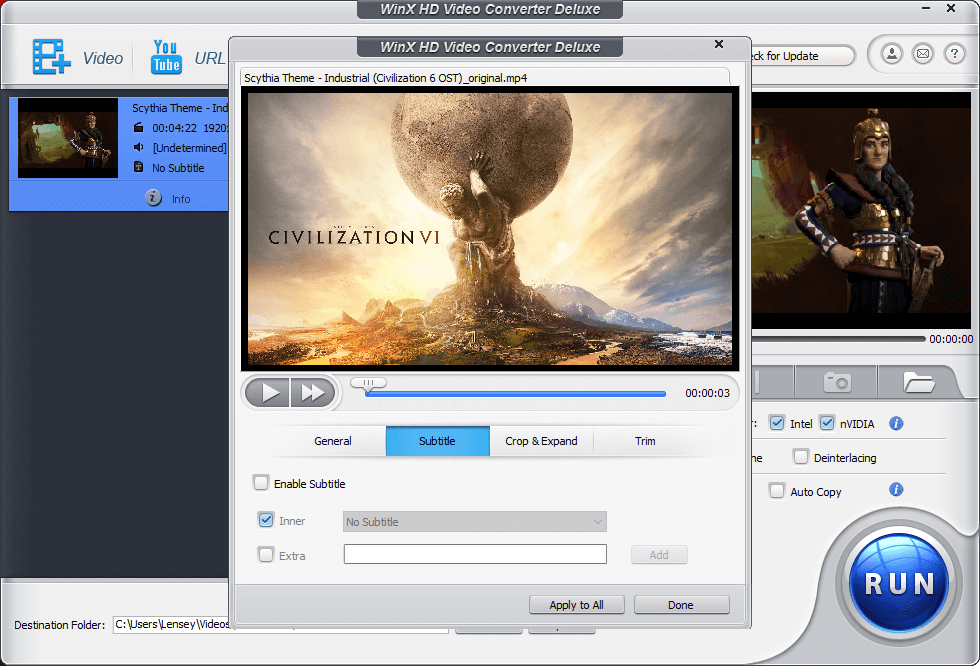Screen dimensions: 980x666
Task: Click the mail envelope icon
Action: pyautogui.click(x=923, y=54)
